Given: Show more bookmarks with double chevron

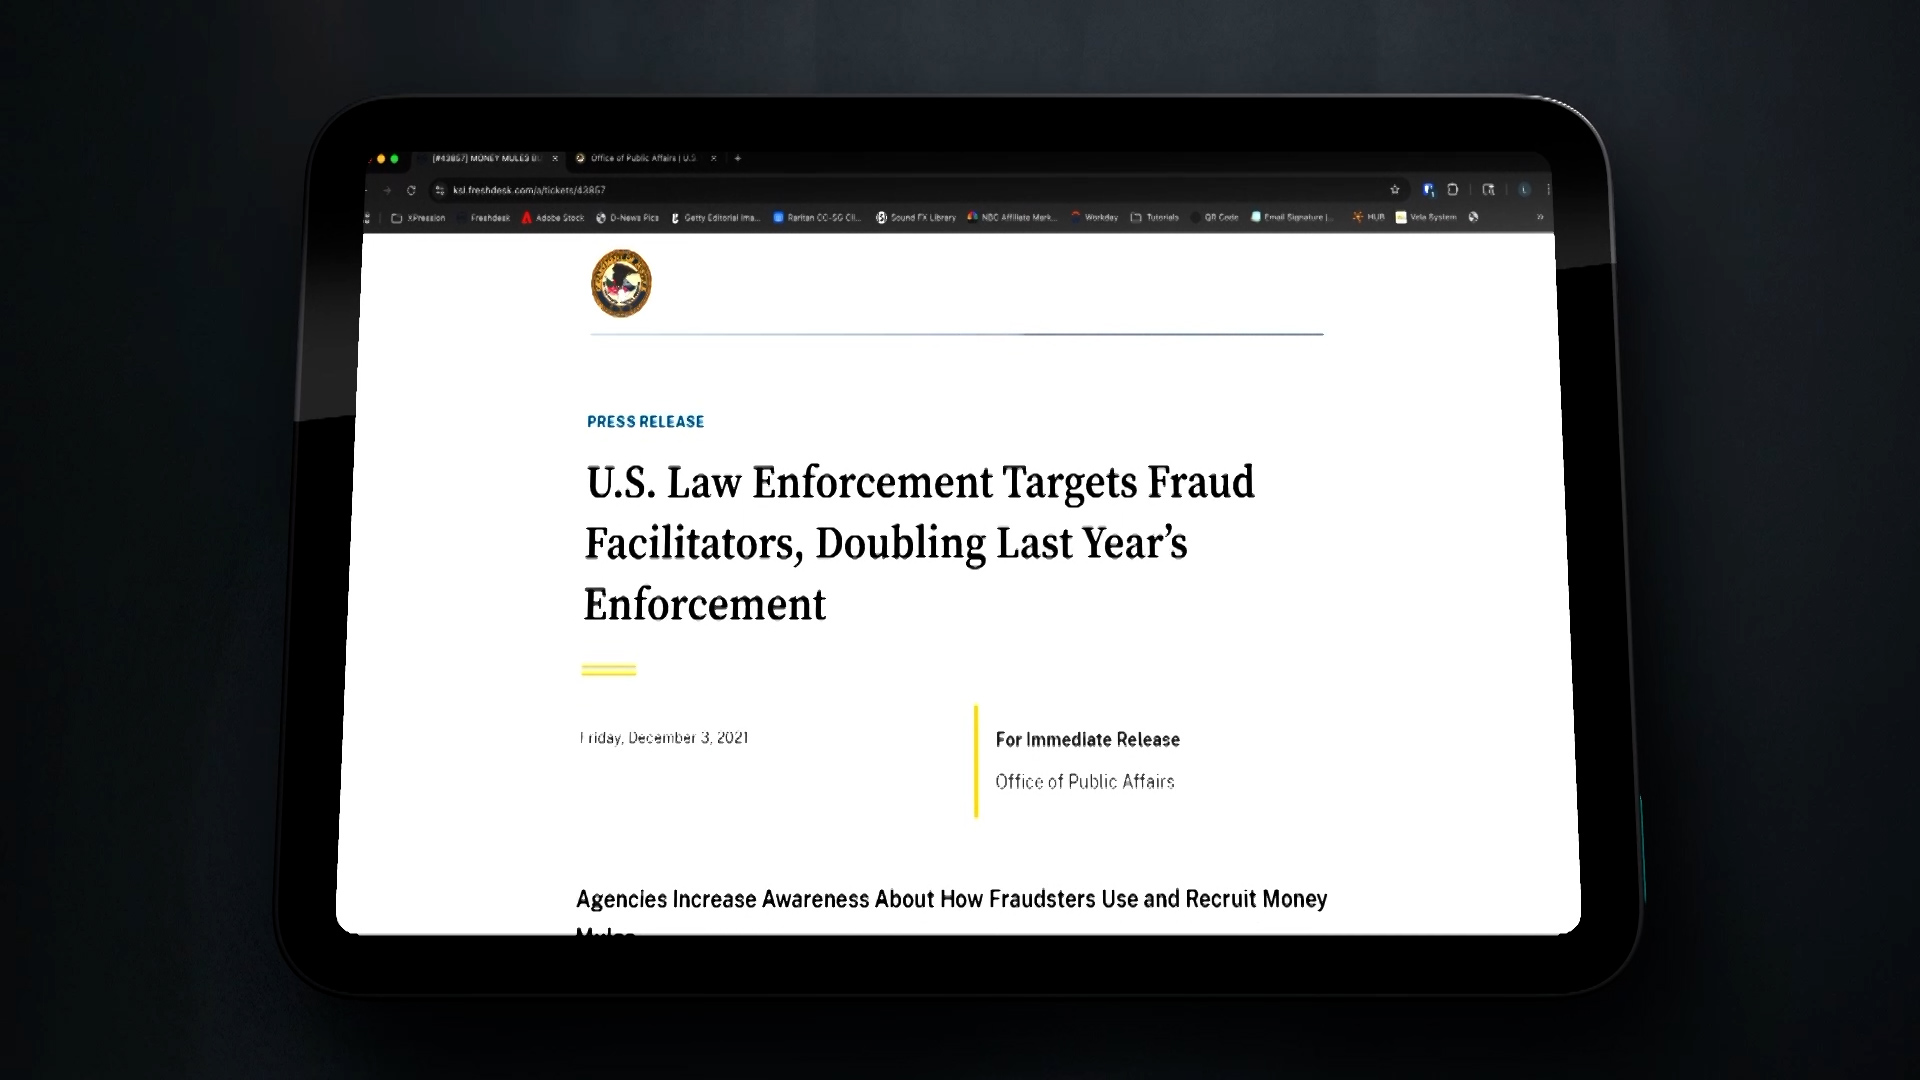Looking at the screenshot, I should (1540, 217).
